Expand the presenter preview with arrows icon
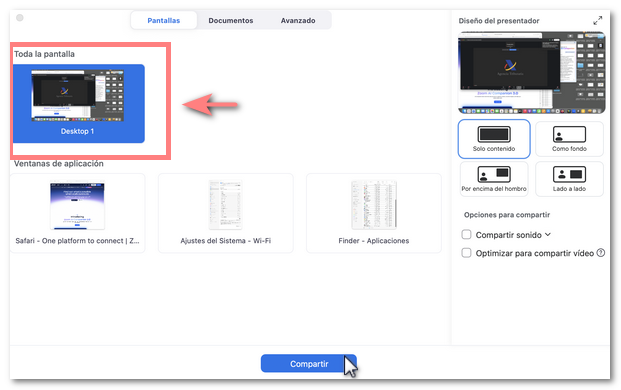This screenshot has height=390, width=621. [x=597, y=21]
